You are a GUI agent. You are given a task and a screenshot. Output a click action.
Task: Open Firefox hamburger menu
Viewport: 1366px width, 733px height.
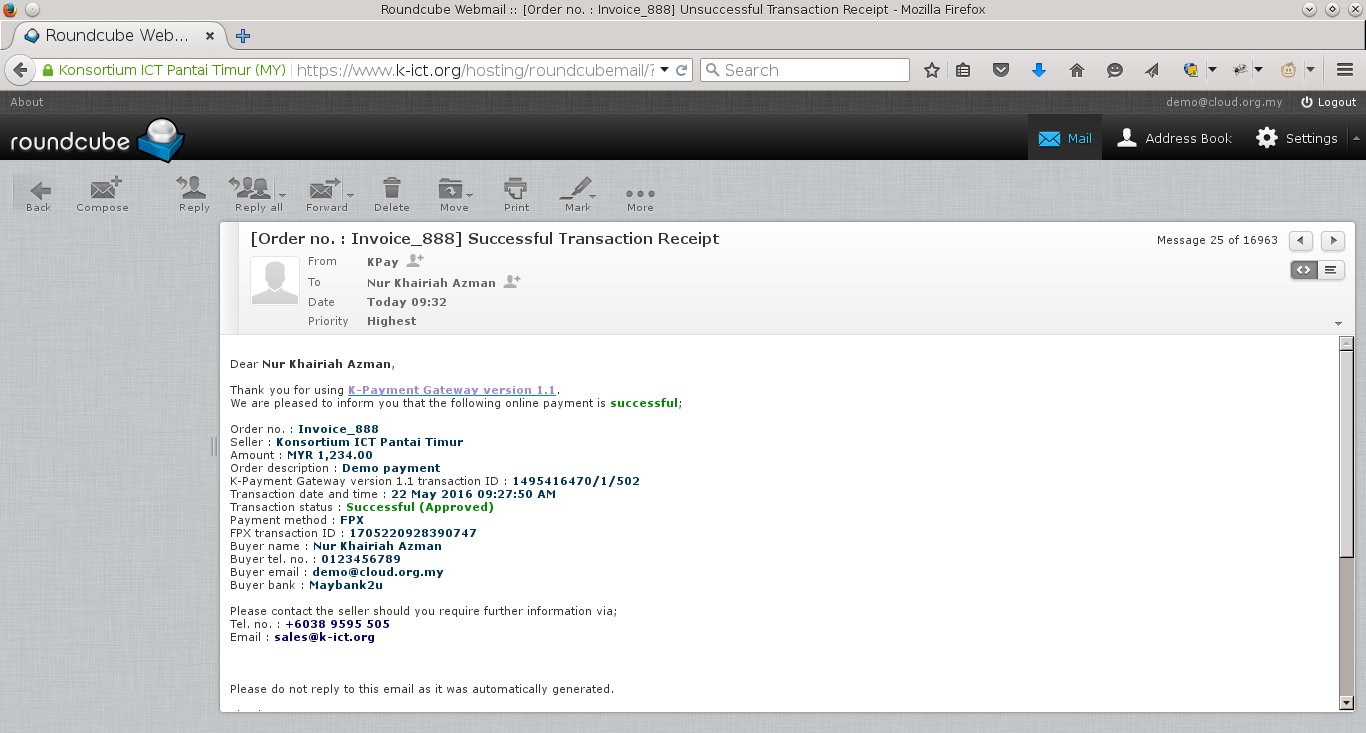coord(1344,70)
